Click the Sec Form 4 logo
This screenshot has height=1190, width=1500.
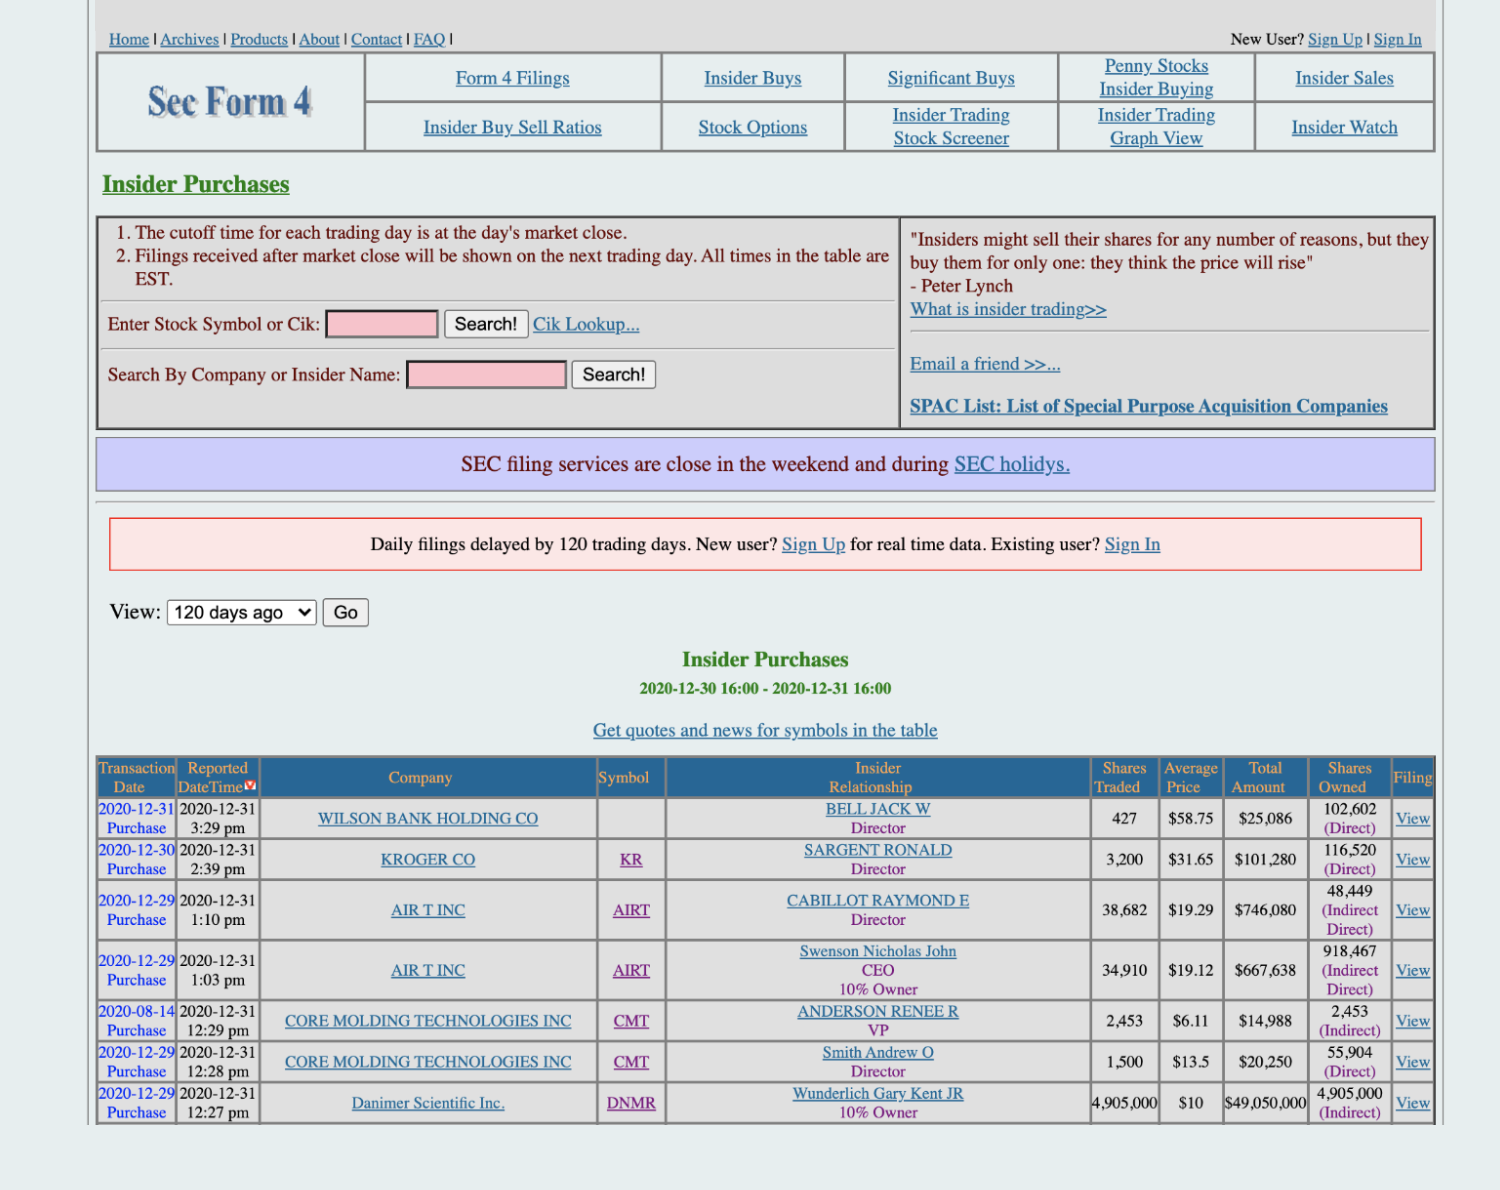tap(230, 101)
